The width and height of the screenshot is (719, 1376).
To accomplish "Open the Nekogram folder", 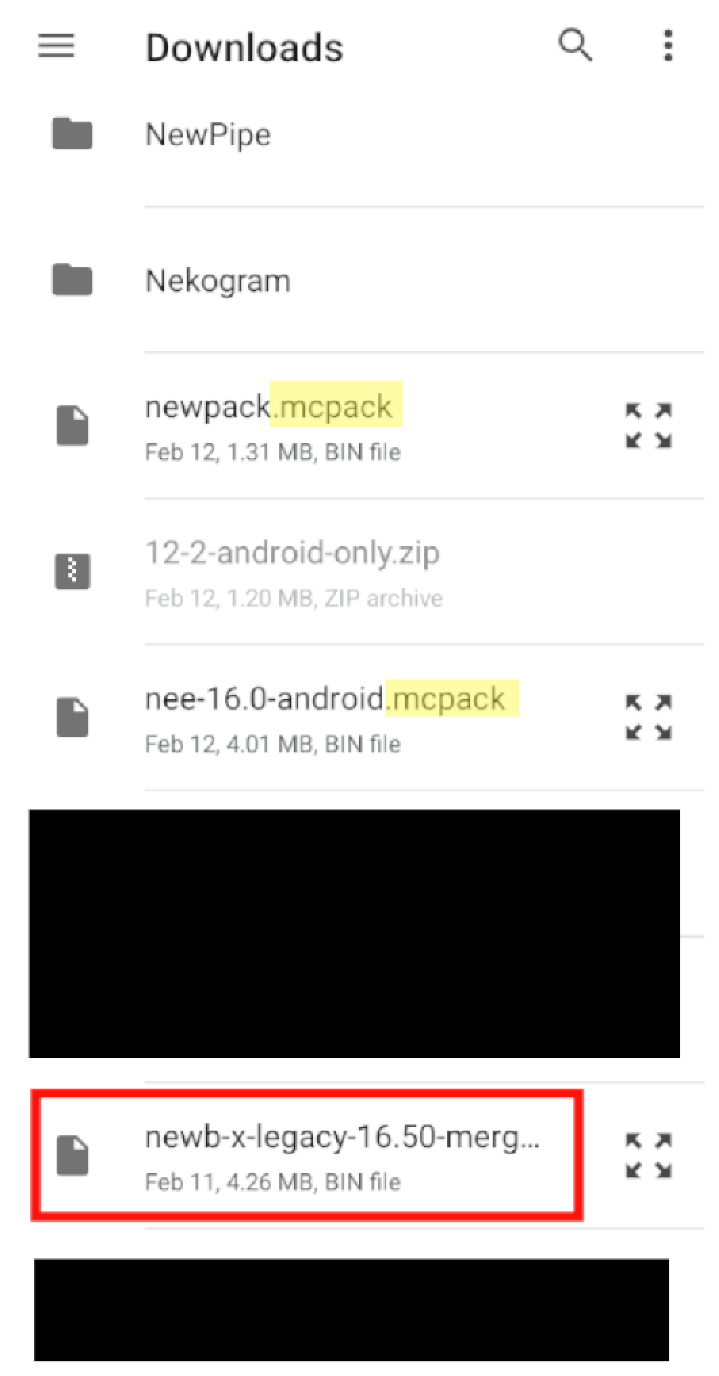I will point(218,281).
